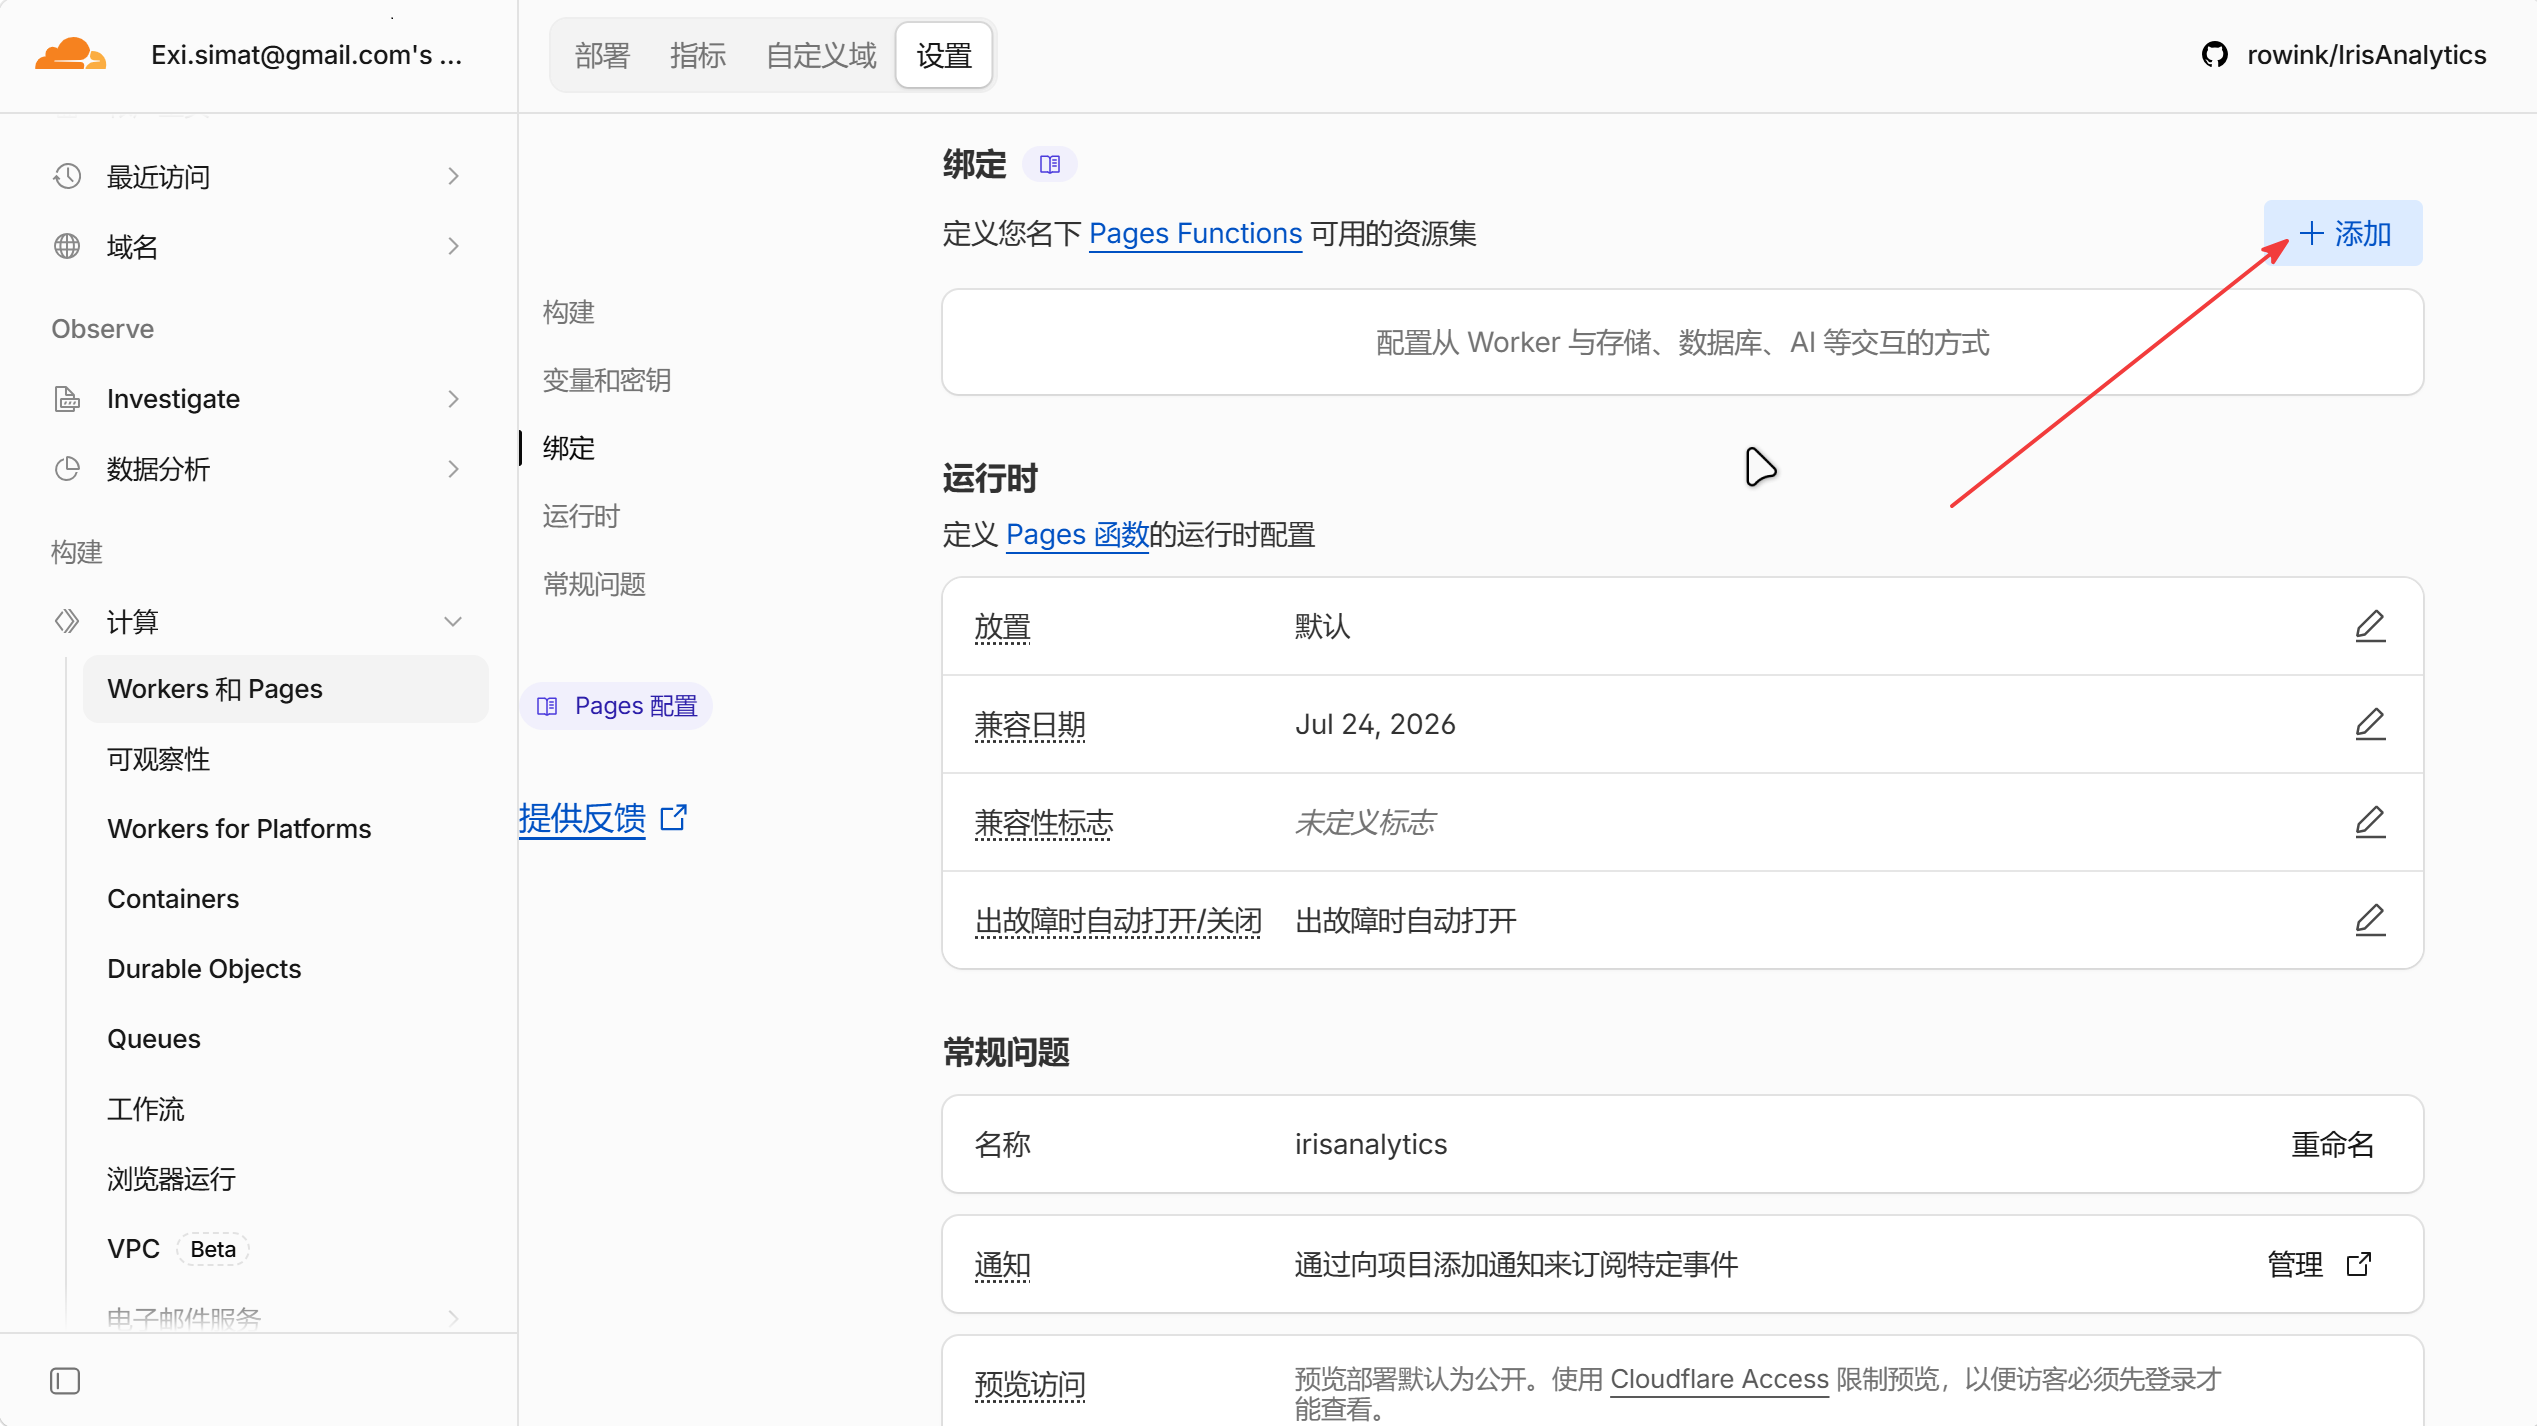Click the clock icon for 最近访问
The width and height of the screenshot is (2537, 1426).
pos(67,176)
